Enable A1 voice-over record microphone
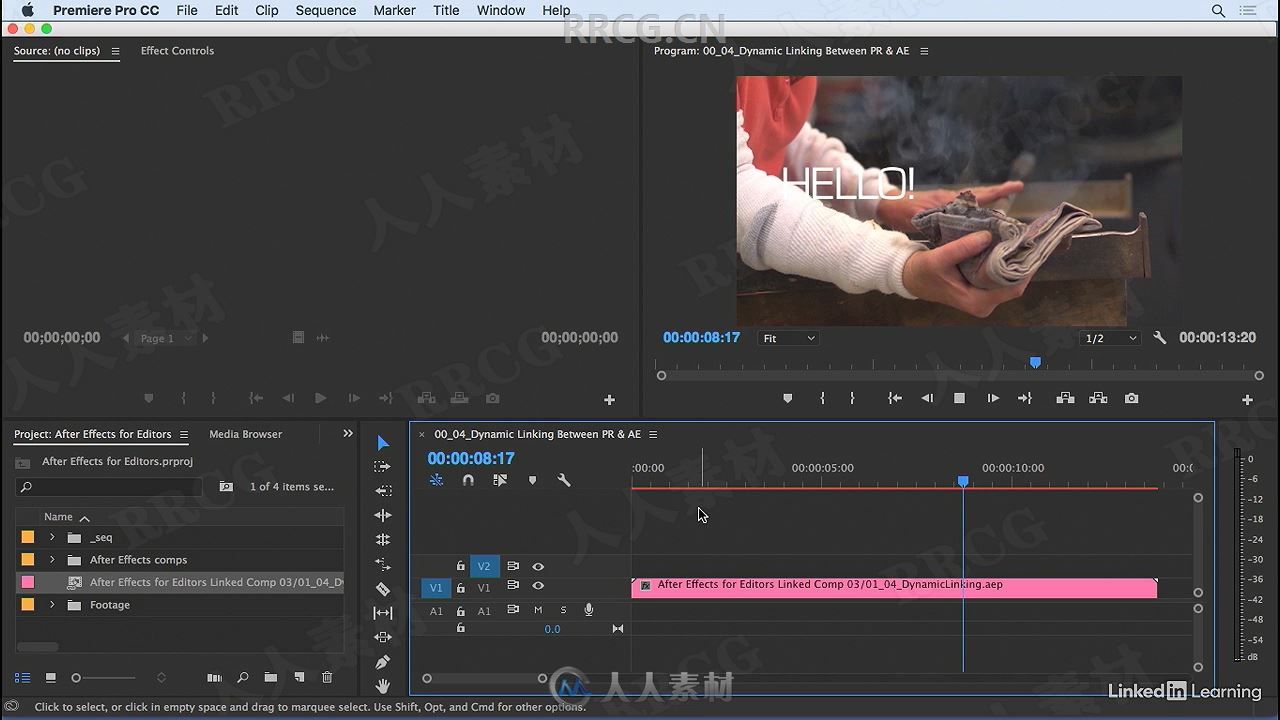The image size is (1280, 720). point(589,610)
